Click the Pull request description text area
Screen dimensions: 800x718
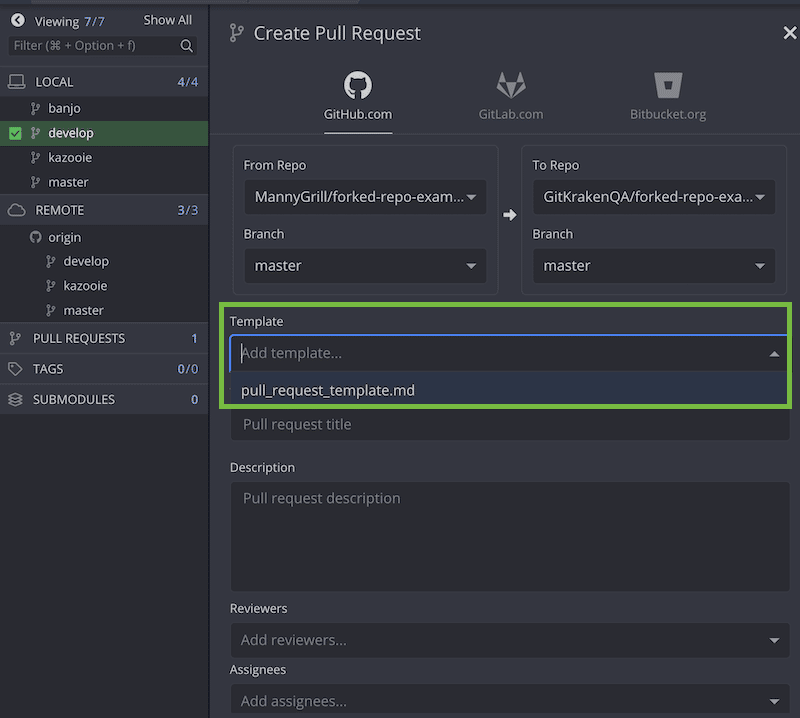click(508, 536)
